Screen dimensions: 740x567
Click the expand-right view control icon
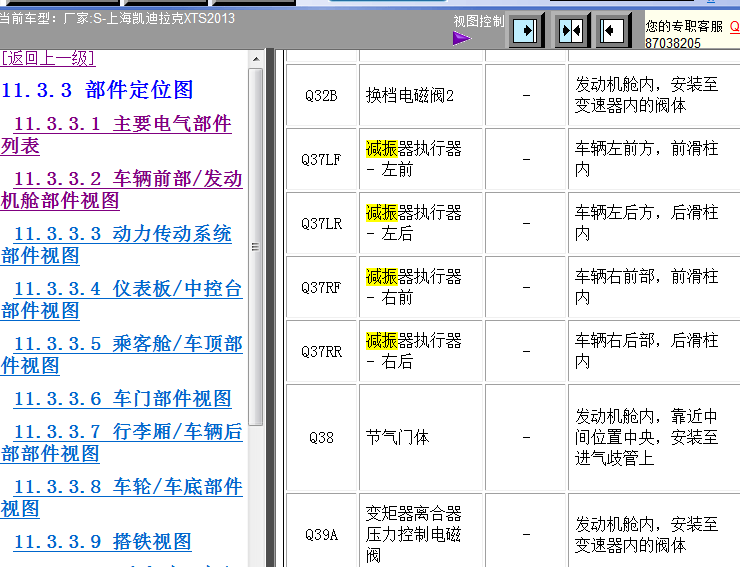pyautogui.click(x=525, y=31)
